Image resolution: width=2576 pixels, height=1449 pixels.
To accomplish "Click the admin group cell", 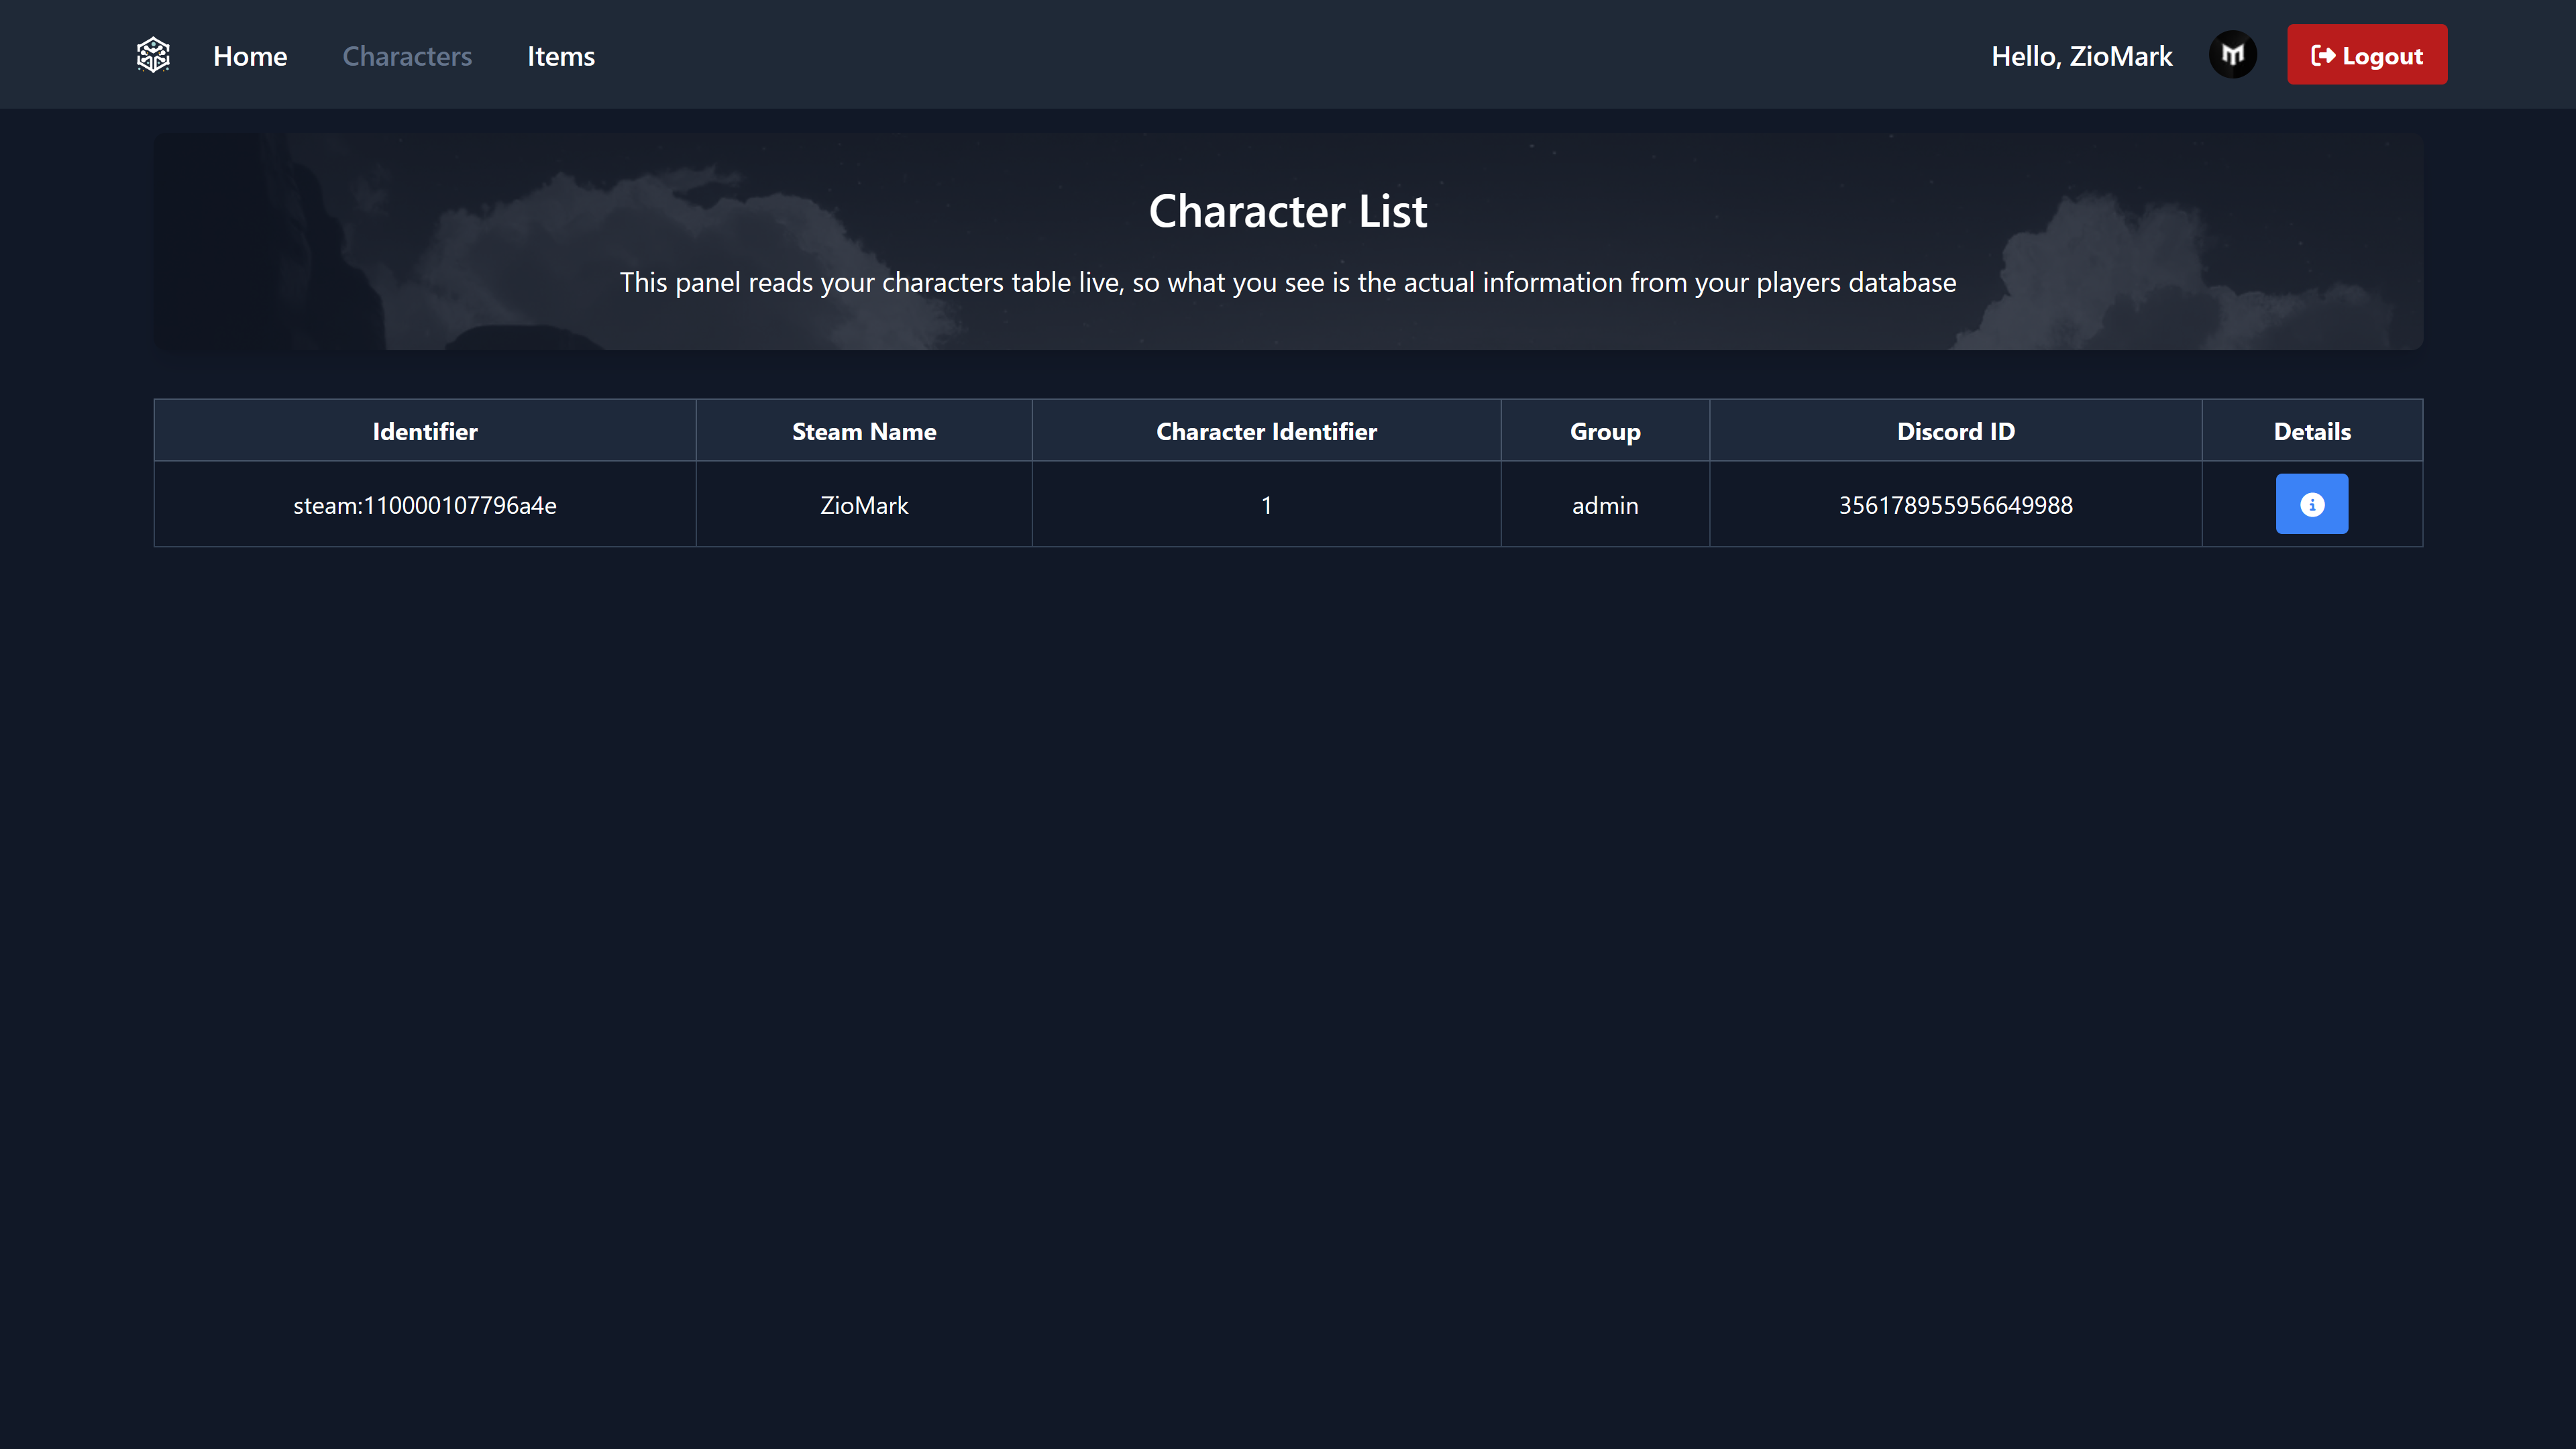I will (1605, 505).
